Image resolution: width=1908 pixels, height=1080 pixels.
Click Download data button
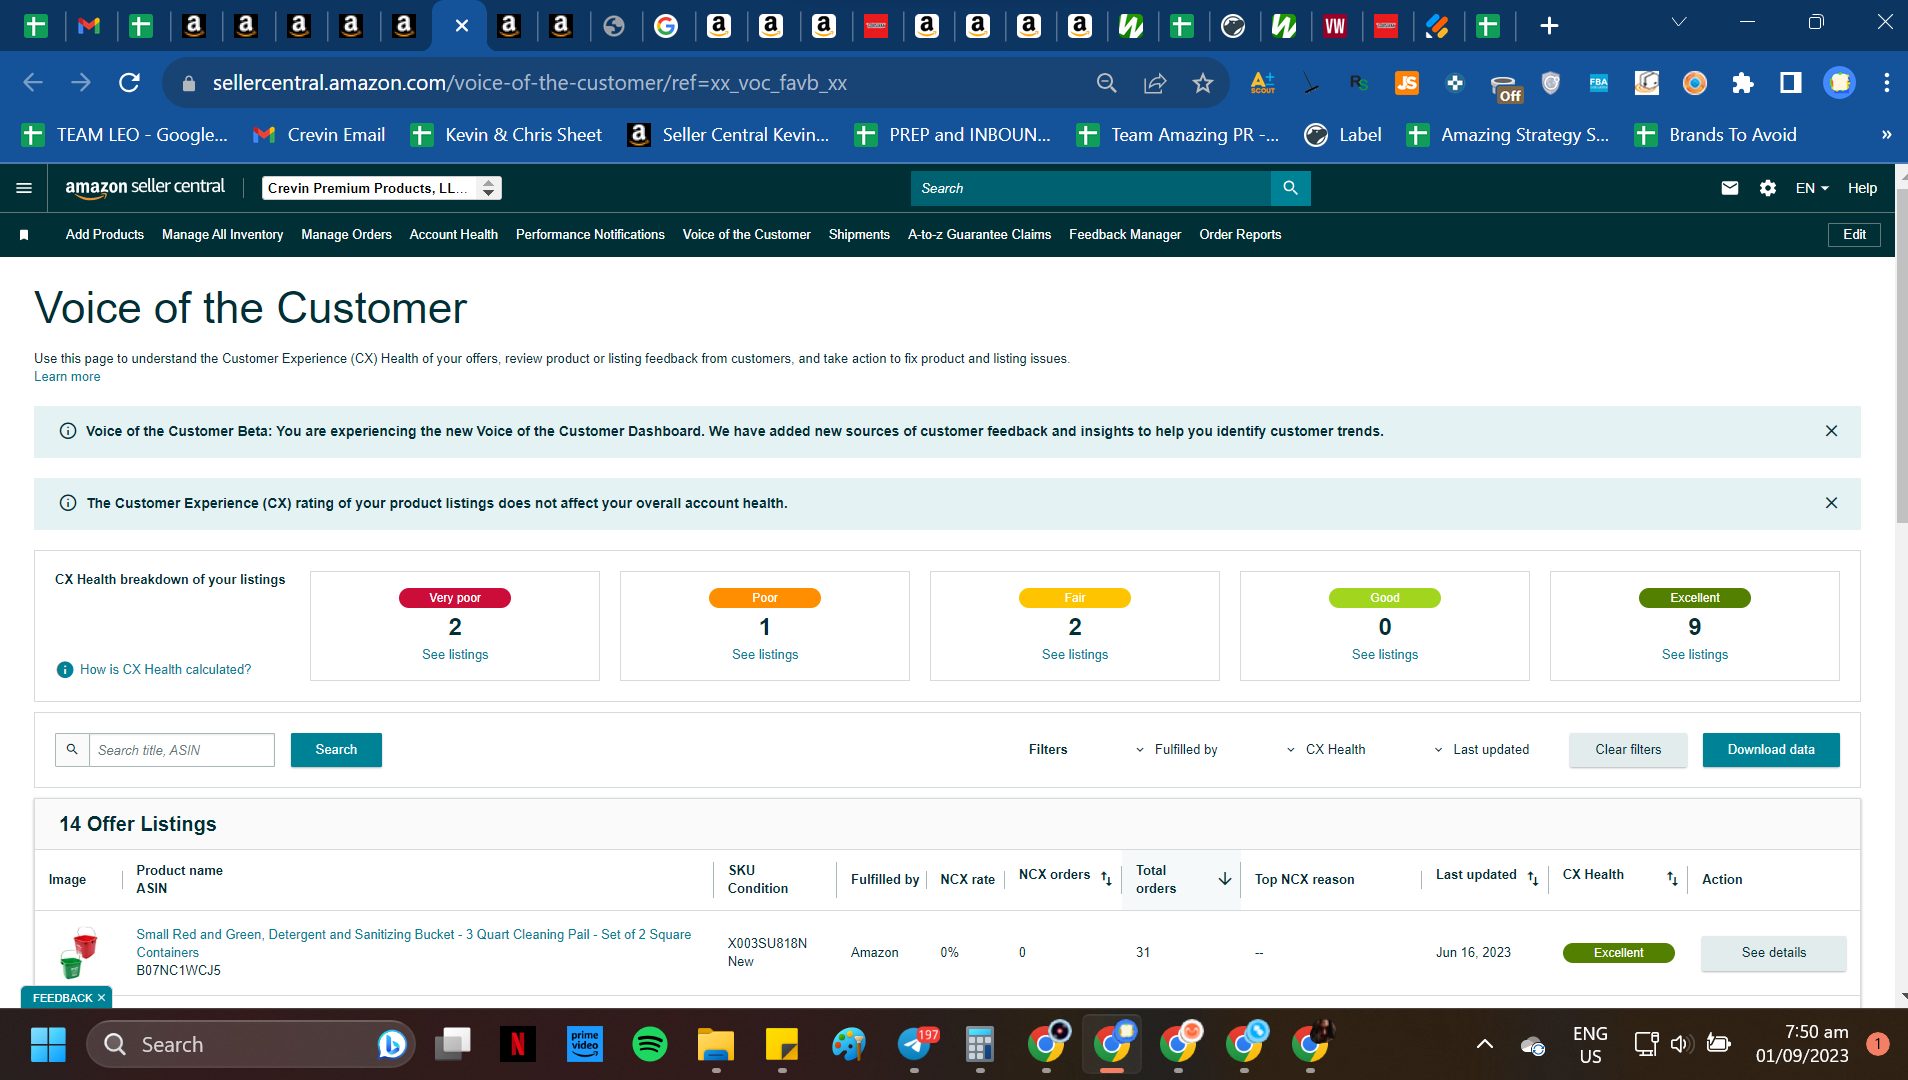[x=1771, y=750]
